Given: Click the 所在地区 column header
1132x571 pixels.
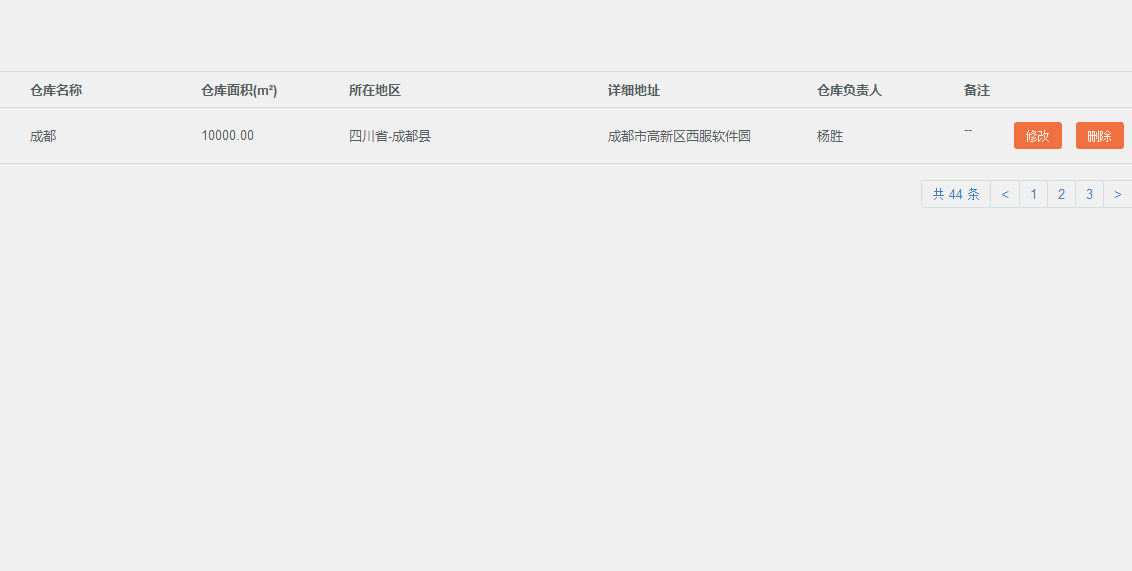Looking at the screenshot, I should point(375,90).
